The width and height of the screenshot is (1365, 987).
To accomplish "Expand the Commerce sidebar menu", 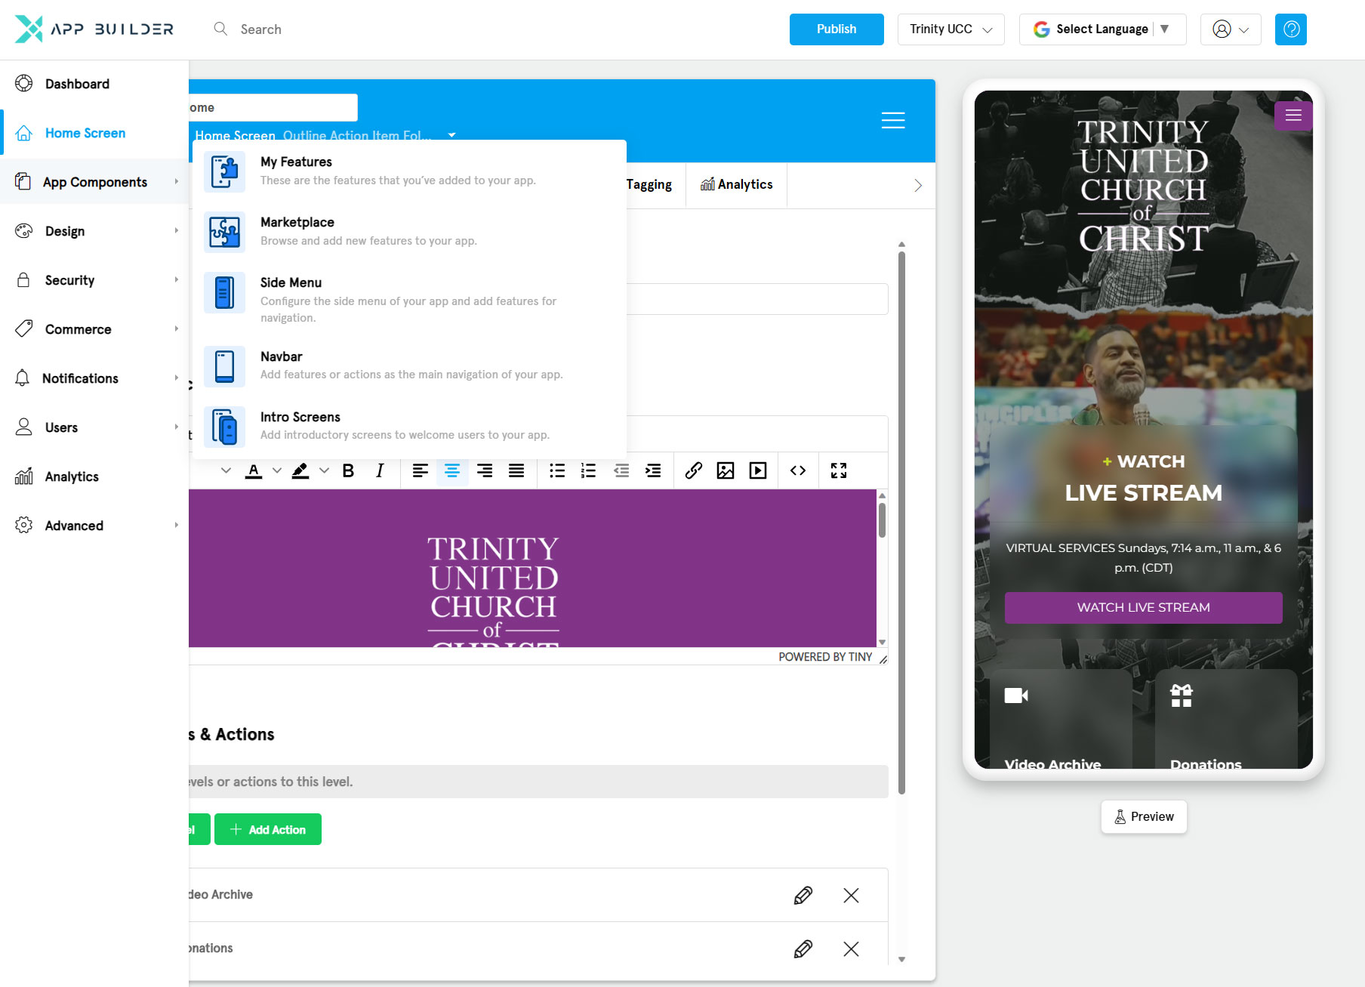I will (94, 329).
